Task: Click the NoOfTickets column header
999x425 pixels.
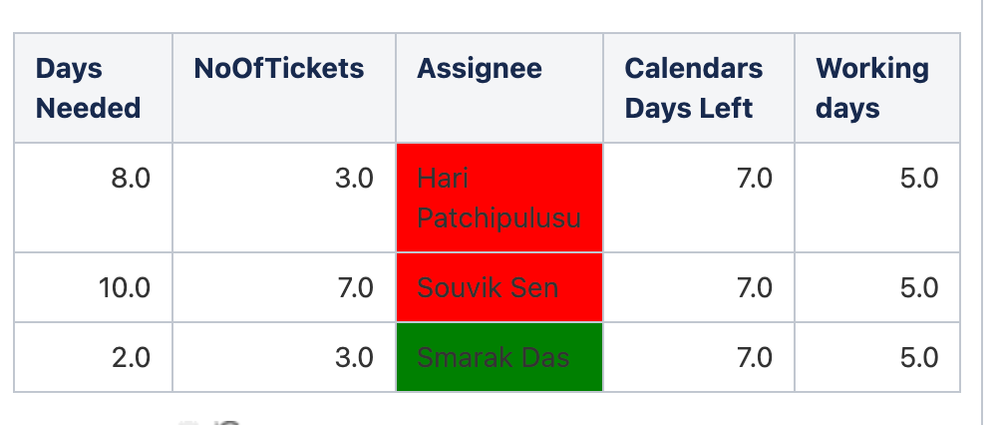Action: 284,88
